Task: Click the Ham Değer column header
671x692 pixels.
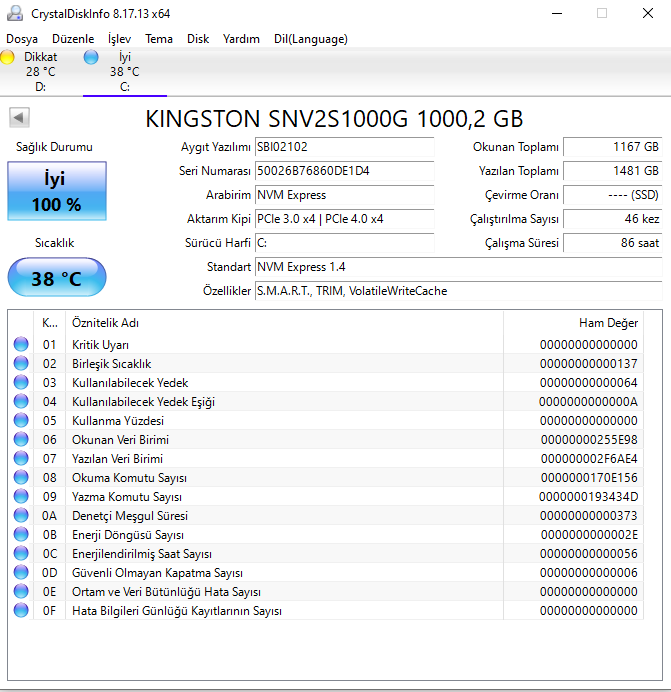Action: point(608,323)
